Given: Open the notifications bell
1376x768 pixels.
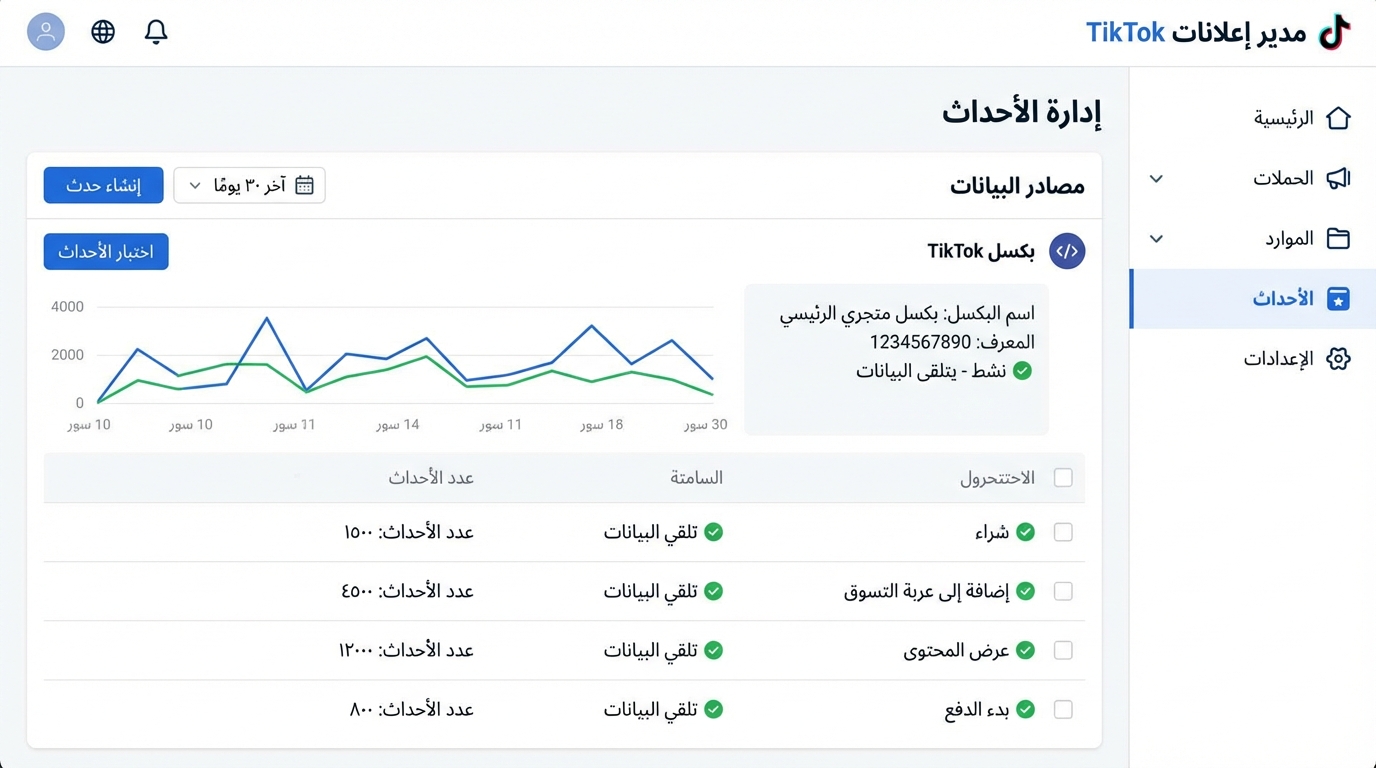Looking at the screenshot, I should 156,32.
